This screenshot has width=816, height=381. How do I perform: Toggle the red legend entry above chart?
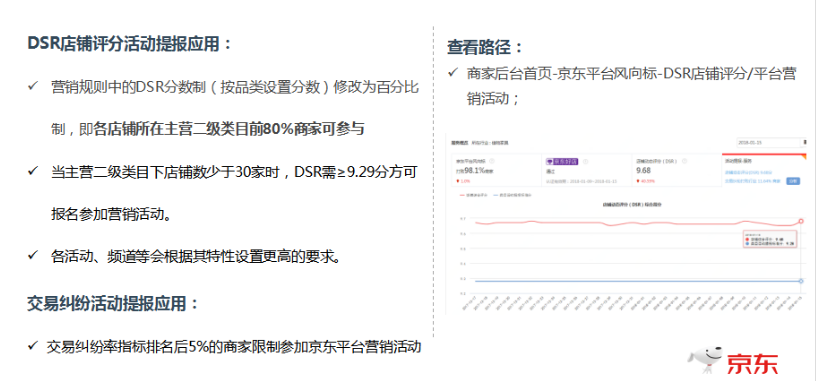pos(474,195)
